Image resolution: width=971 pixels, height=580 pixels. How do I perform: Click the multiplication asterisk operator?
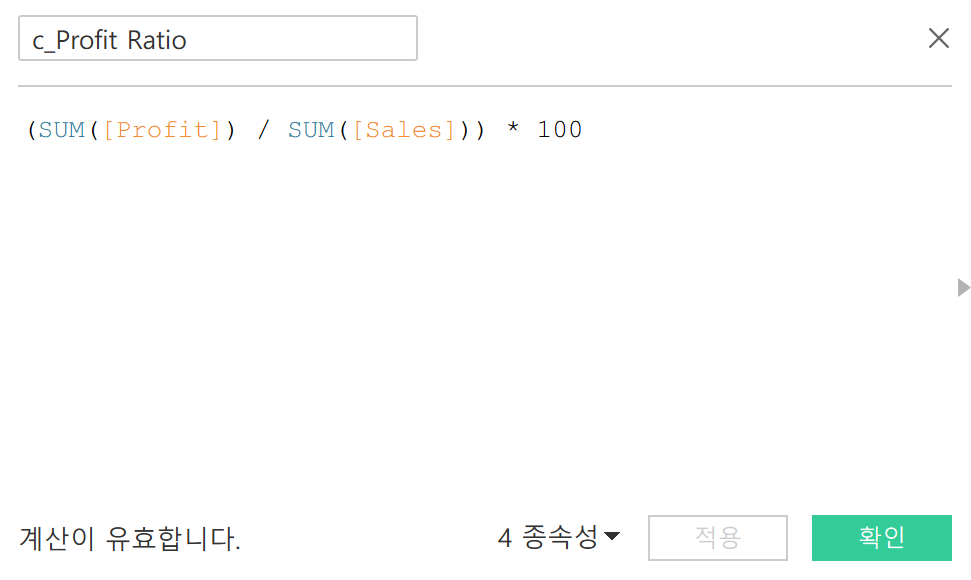pyautogui.click(x=512, y=130)
